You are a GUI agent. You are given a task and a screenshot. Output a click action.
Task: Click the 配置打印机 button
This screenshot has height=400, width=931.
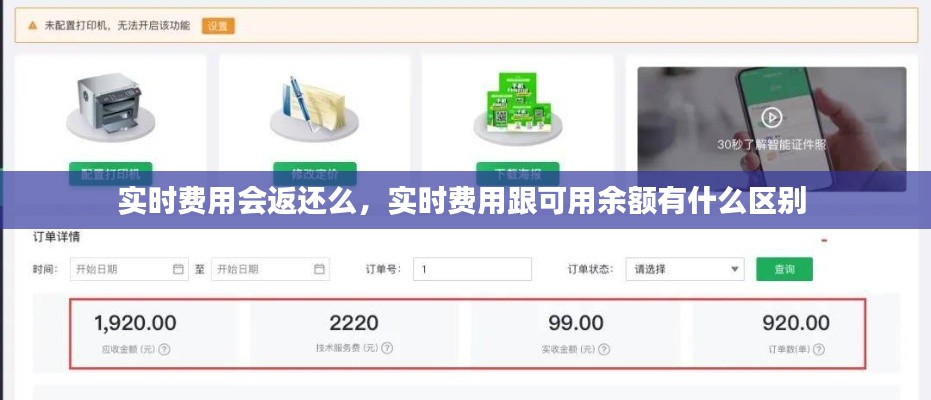110,174
